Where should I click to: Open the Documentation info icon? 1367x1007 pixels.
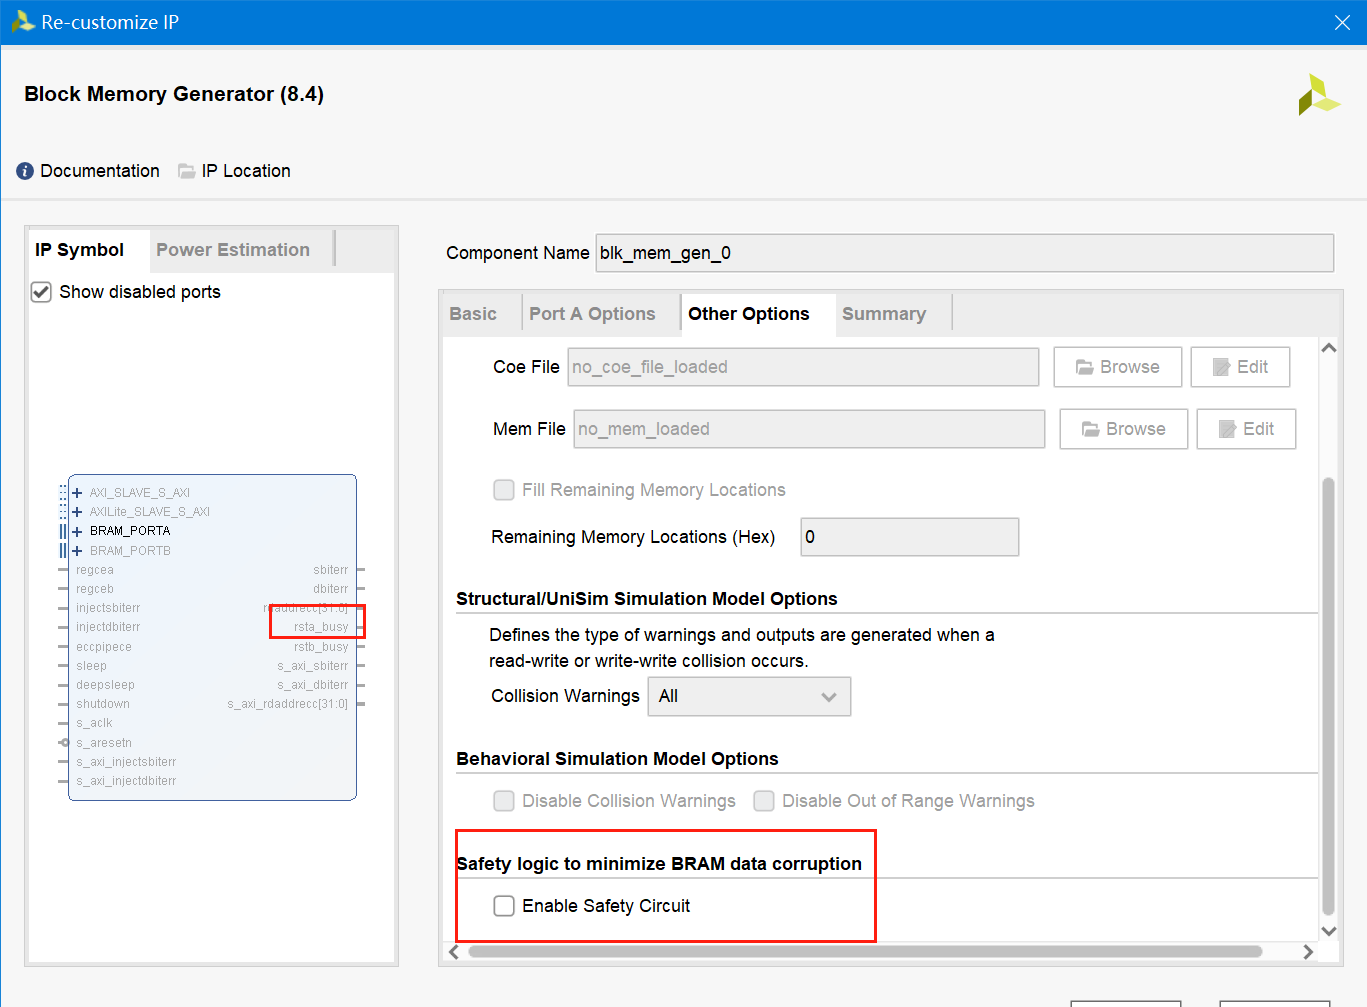click(x=25, y=171)
